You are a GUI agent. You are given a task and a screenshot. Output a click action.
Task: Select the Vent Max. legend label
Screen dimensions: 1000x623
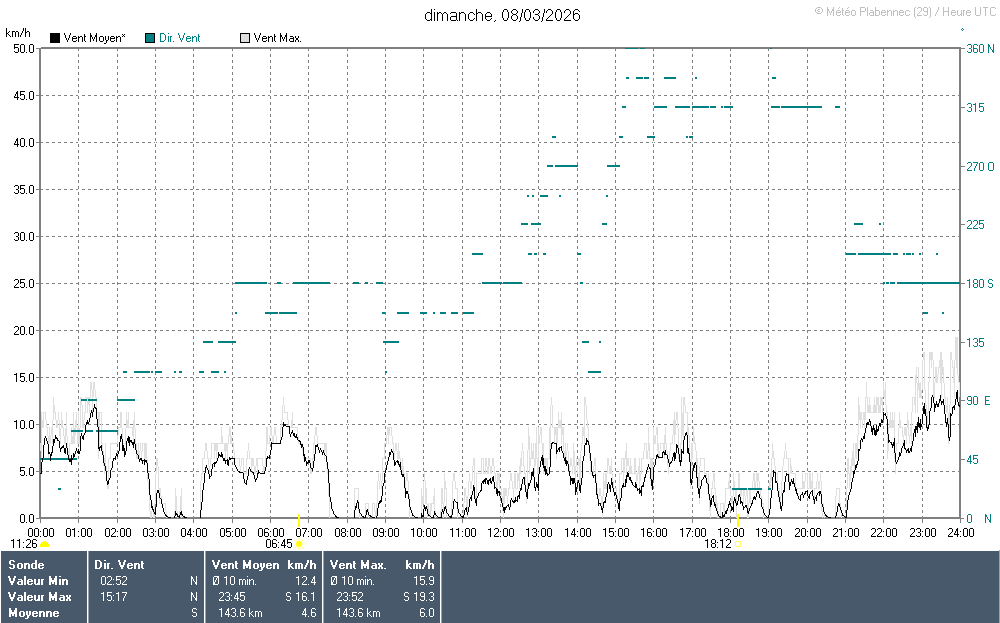278,38
